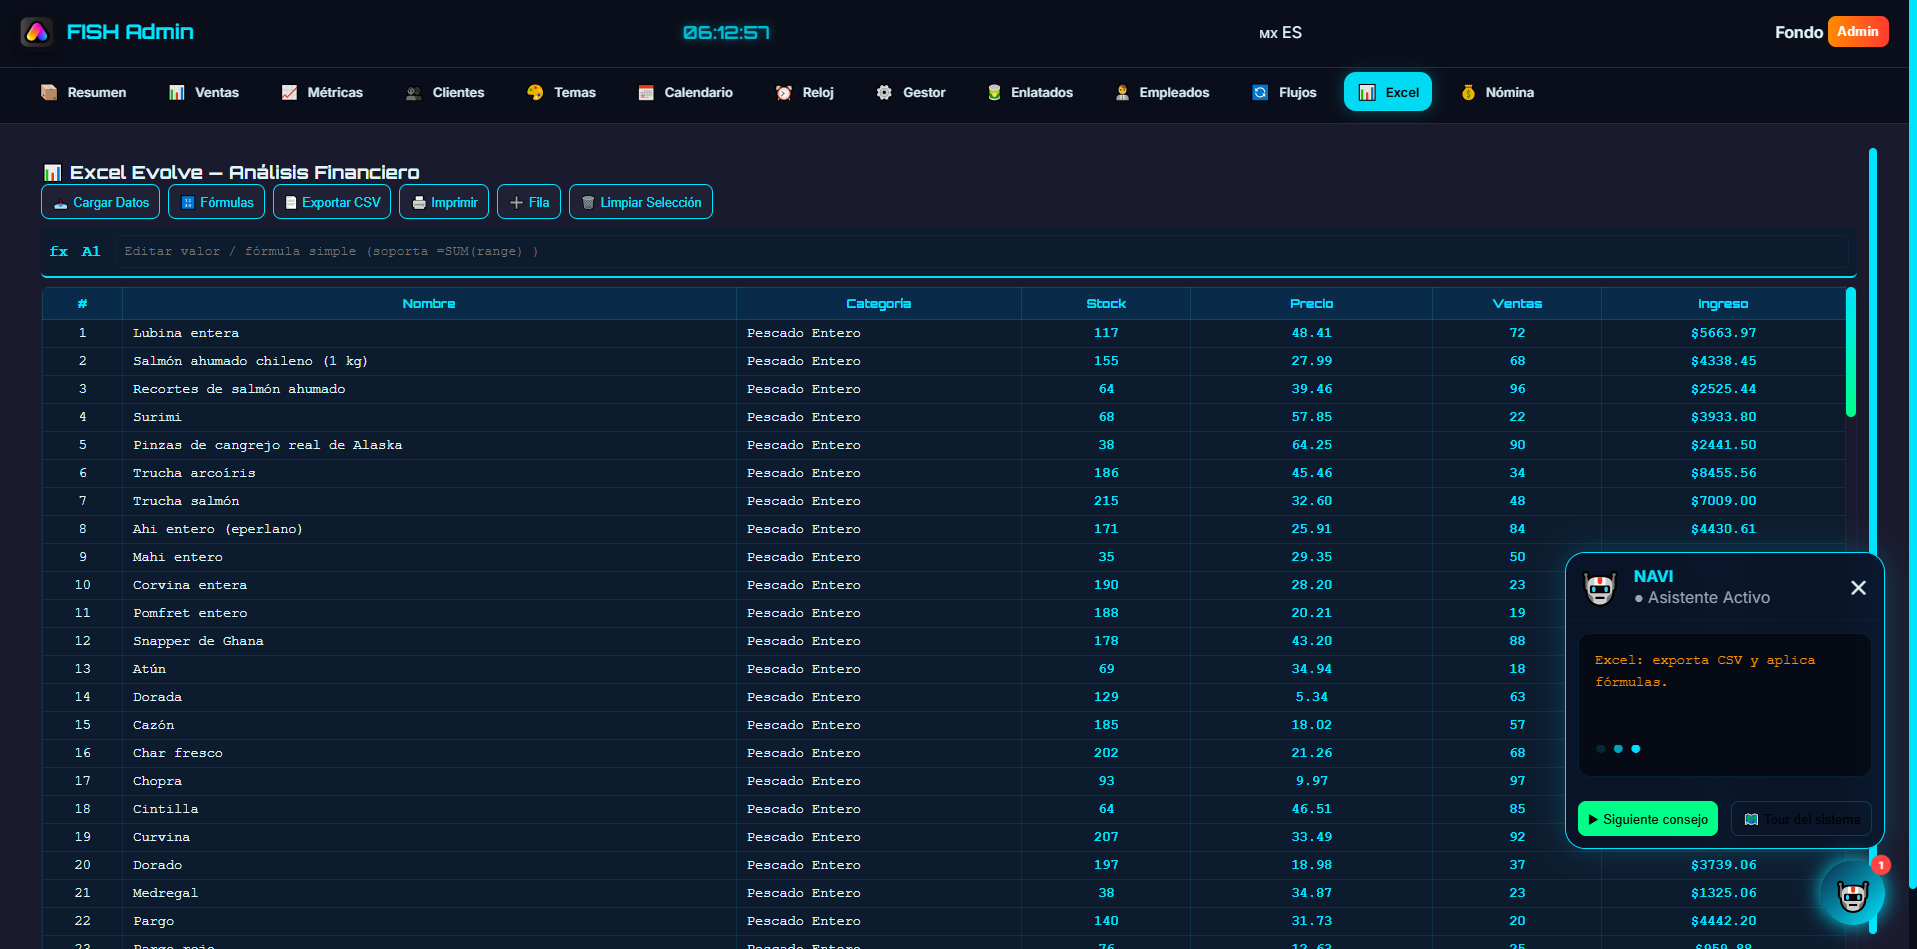Export the table with Exportar CSV

click(x=332, y=202)
